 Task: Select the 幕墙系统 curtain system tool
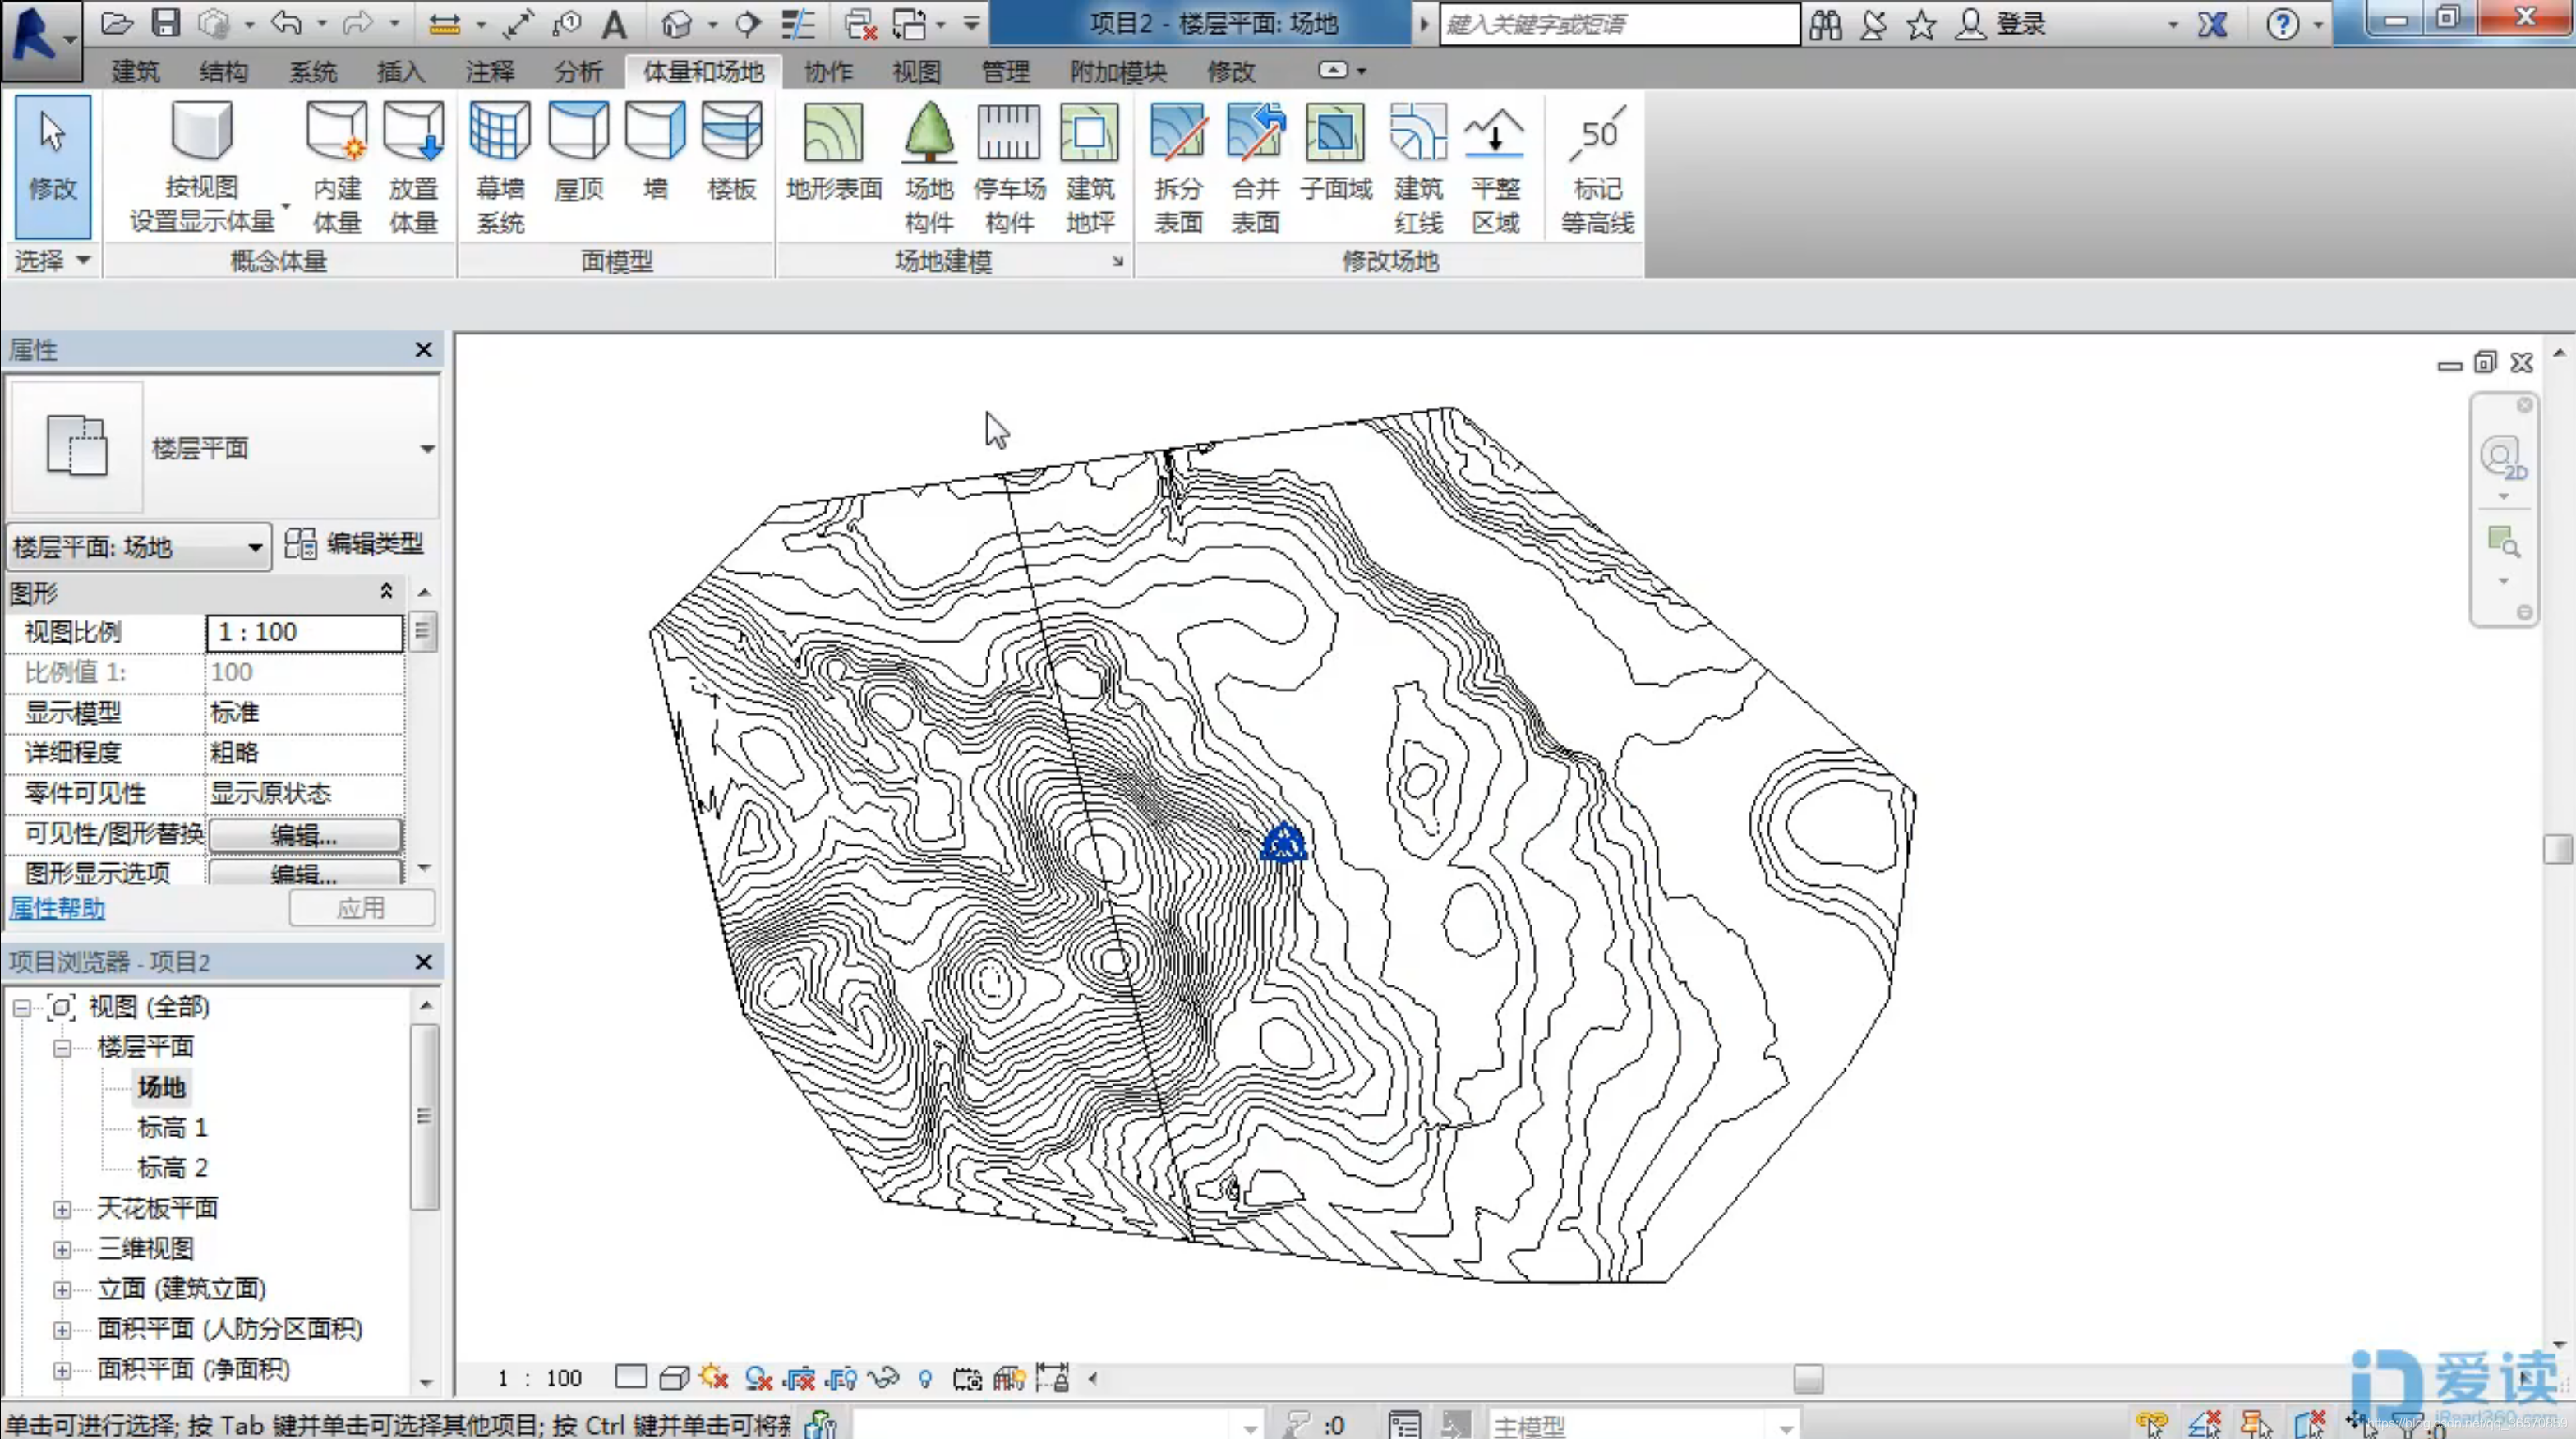500,167
